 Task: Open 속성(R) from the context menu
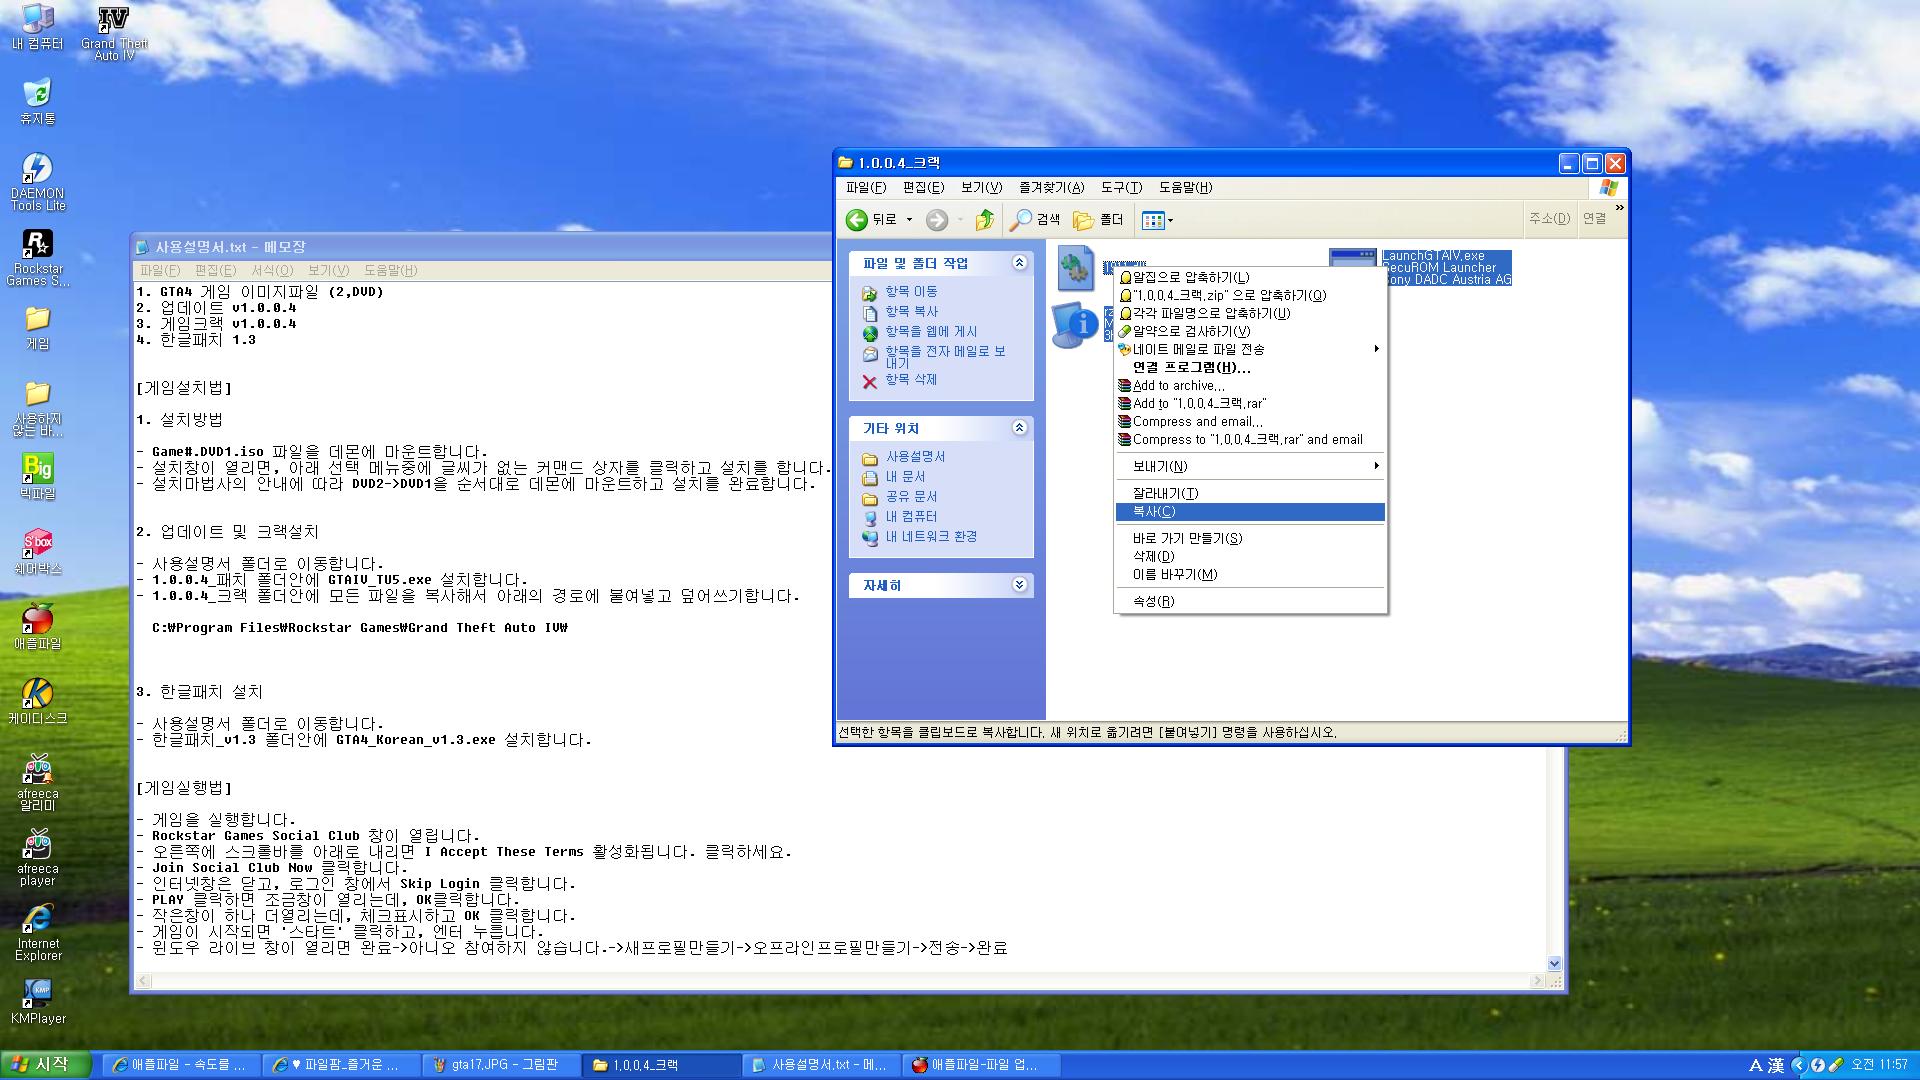click(1250, 602)
